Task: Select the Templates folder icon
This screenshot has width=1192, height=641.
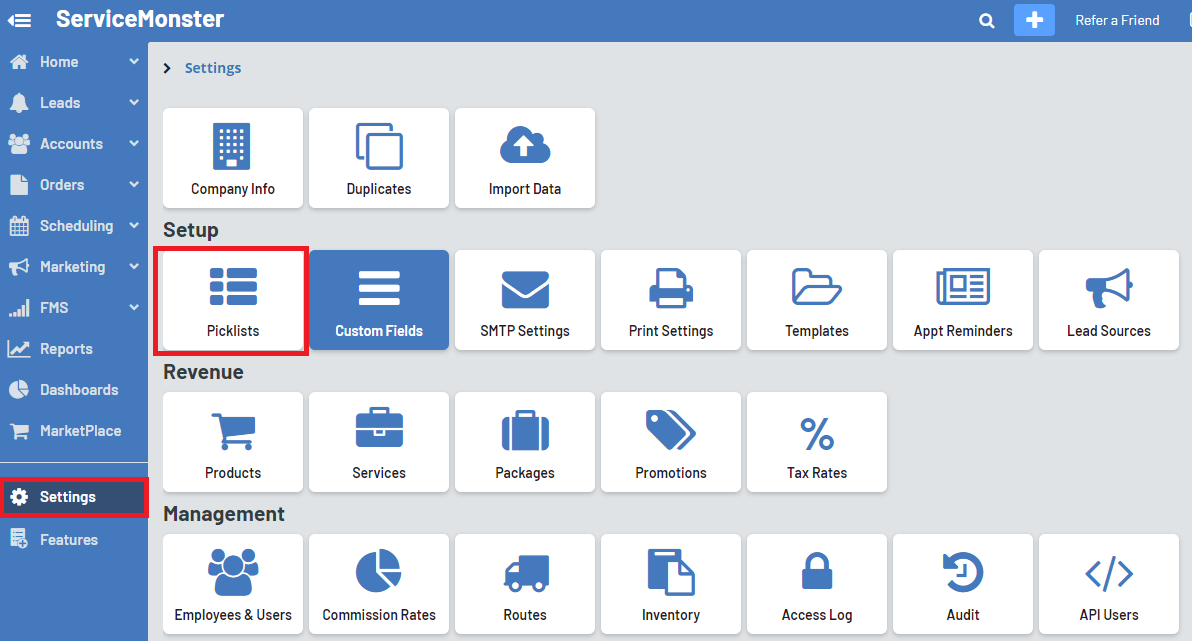Action: (x=817, y=288)
